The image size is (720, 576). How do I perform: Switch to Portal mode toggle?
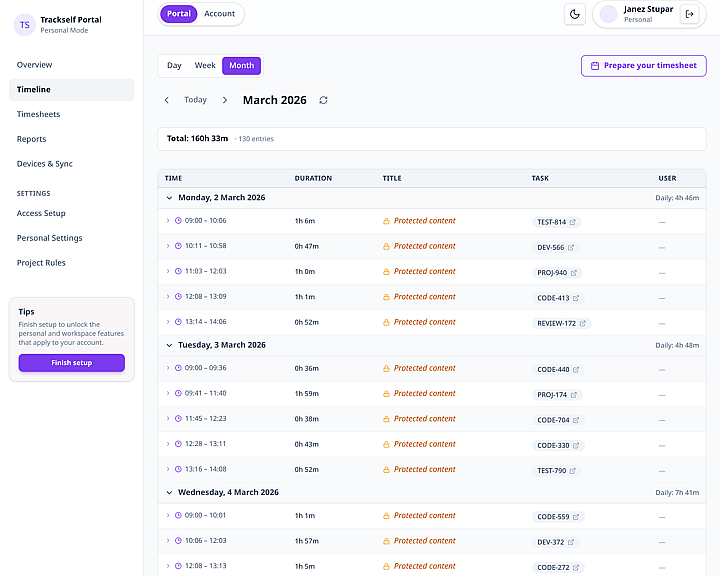tap(179, 14)
